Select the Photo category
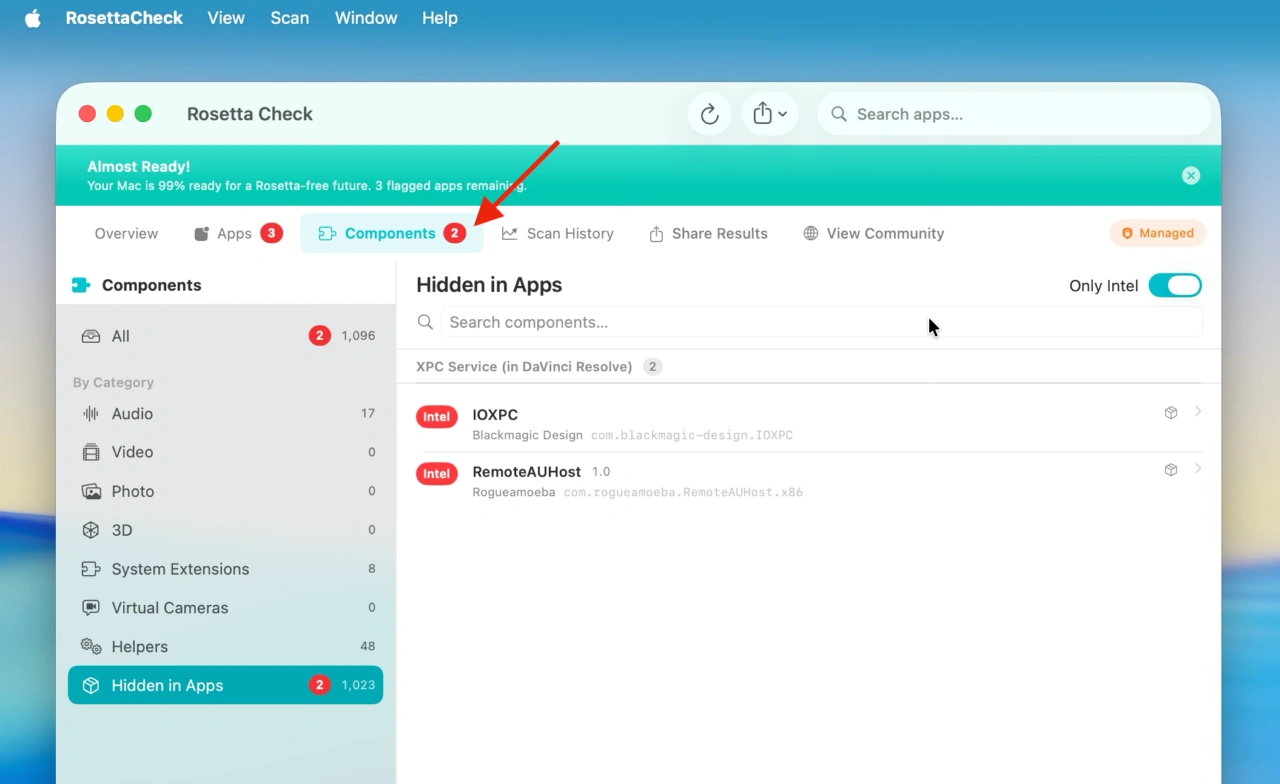 tap(226, 491)
